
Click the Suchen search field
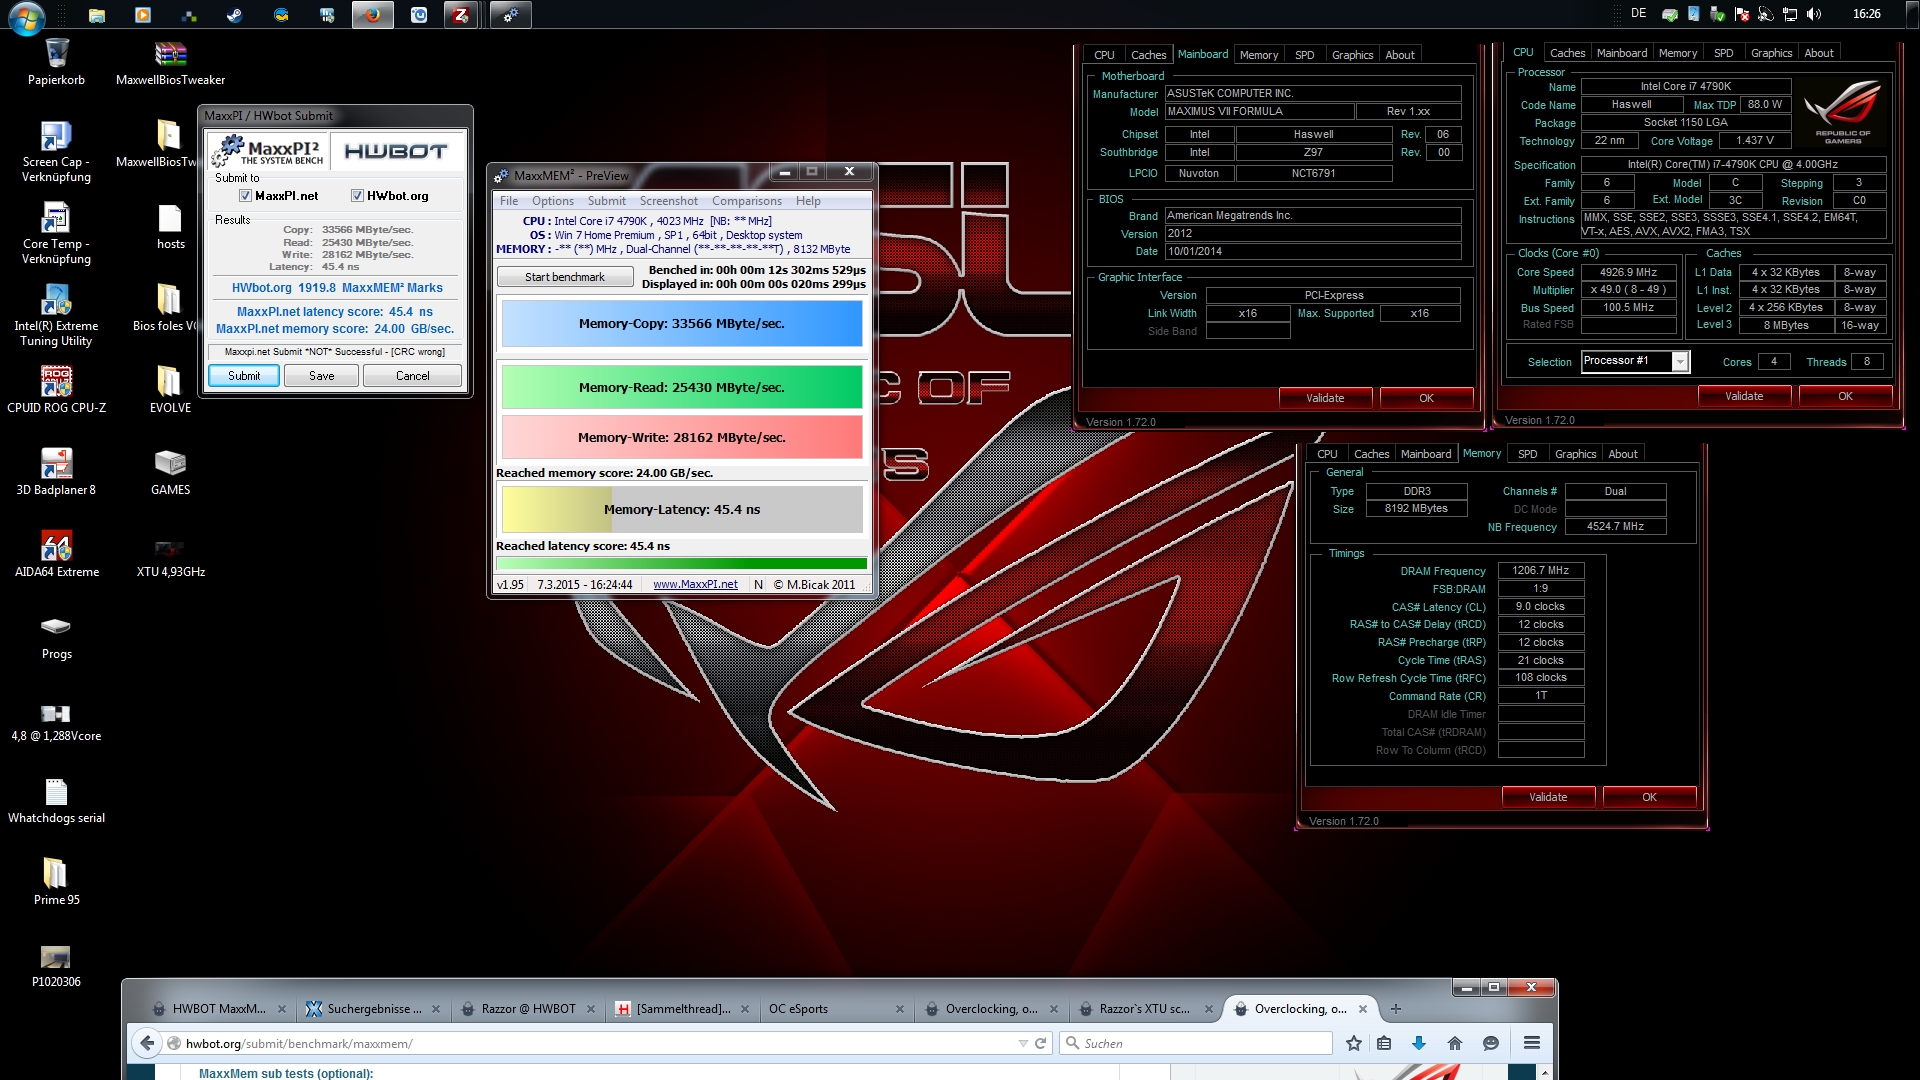point(1195,1043)
